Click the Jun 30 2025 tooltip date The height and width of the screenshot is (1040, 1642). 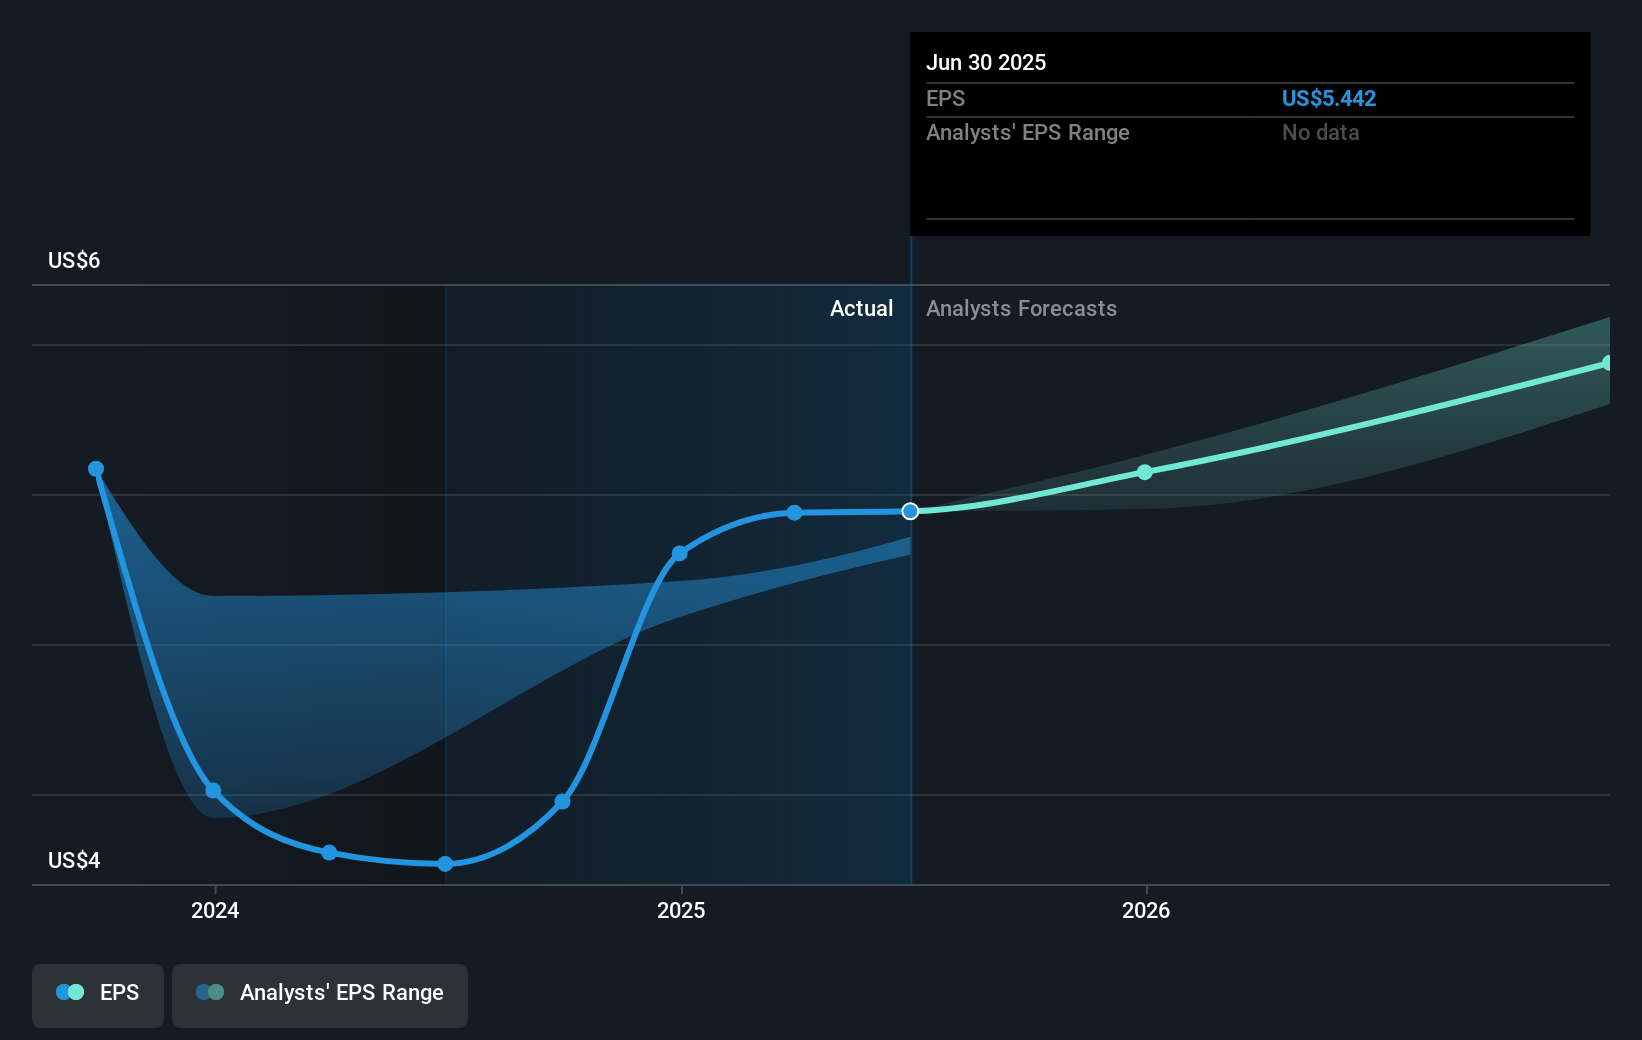coord(986,62)
